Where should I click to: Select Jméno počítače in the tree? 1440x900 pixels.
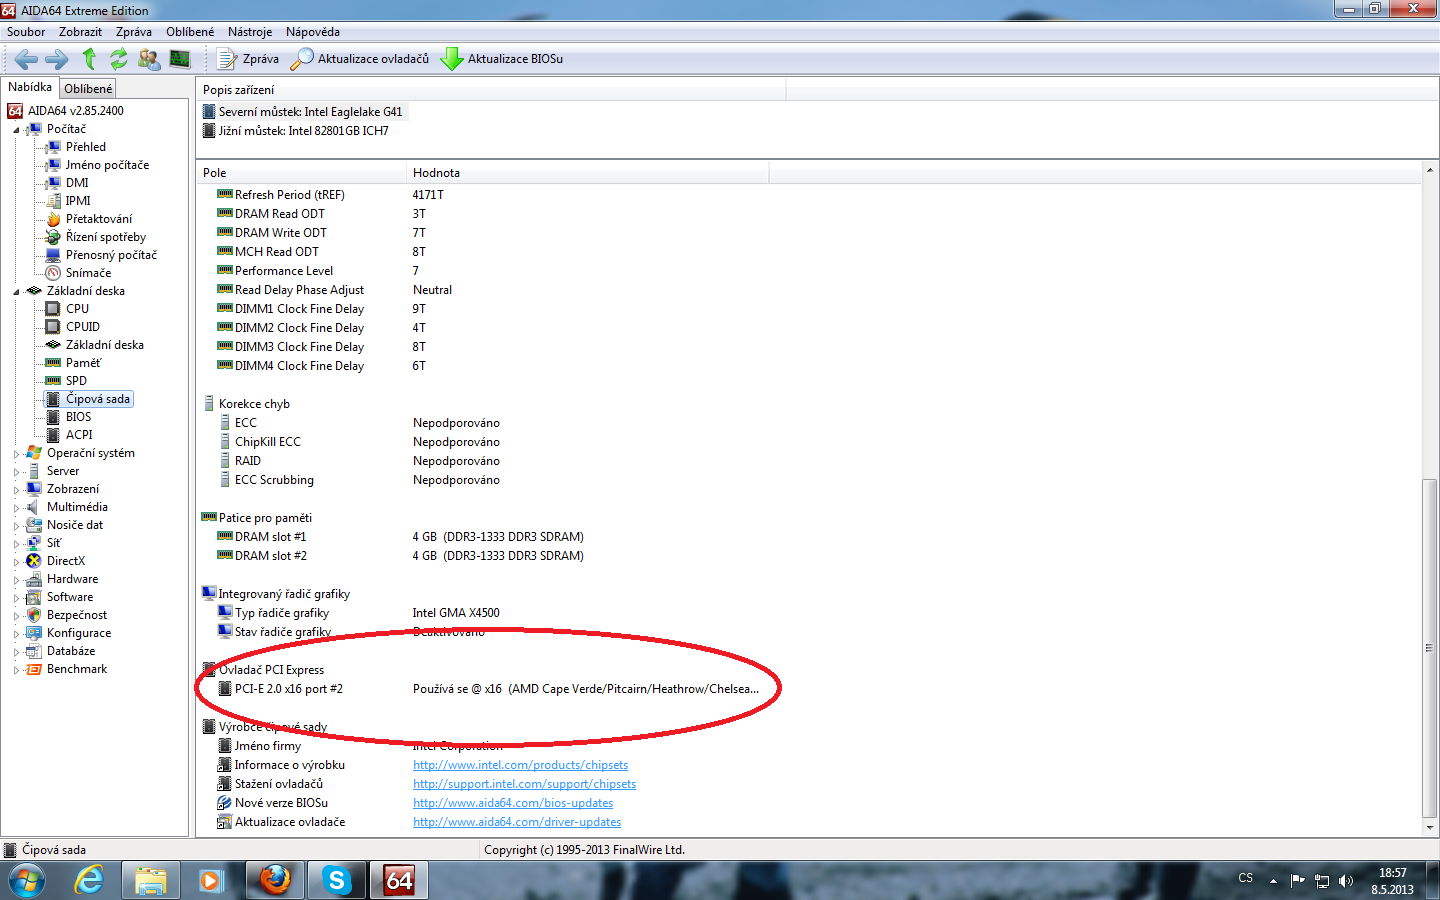click(107, 165)
